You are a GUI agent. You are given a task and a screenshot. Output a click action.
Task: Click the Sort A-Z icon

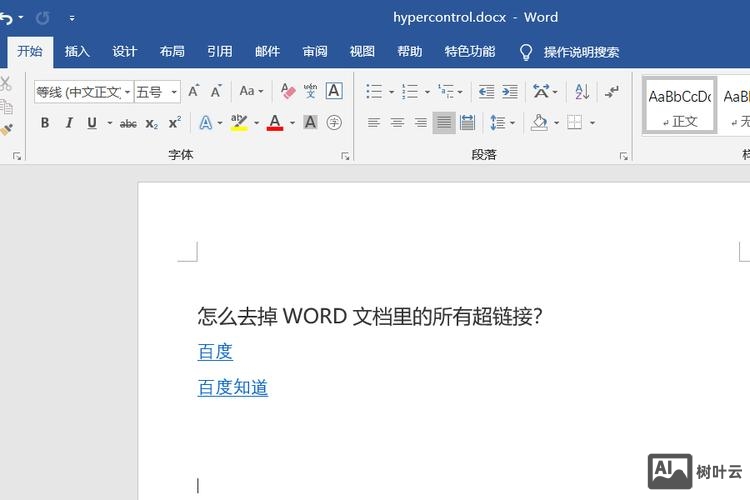(582, 91)
